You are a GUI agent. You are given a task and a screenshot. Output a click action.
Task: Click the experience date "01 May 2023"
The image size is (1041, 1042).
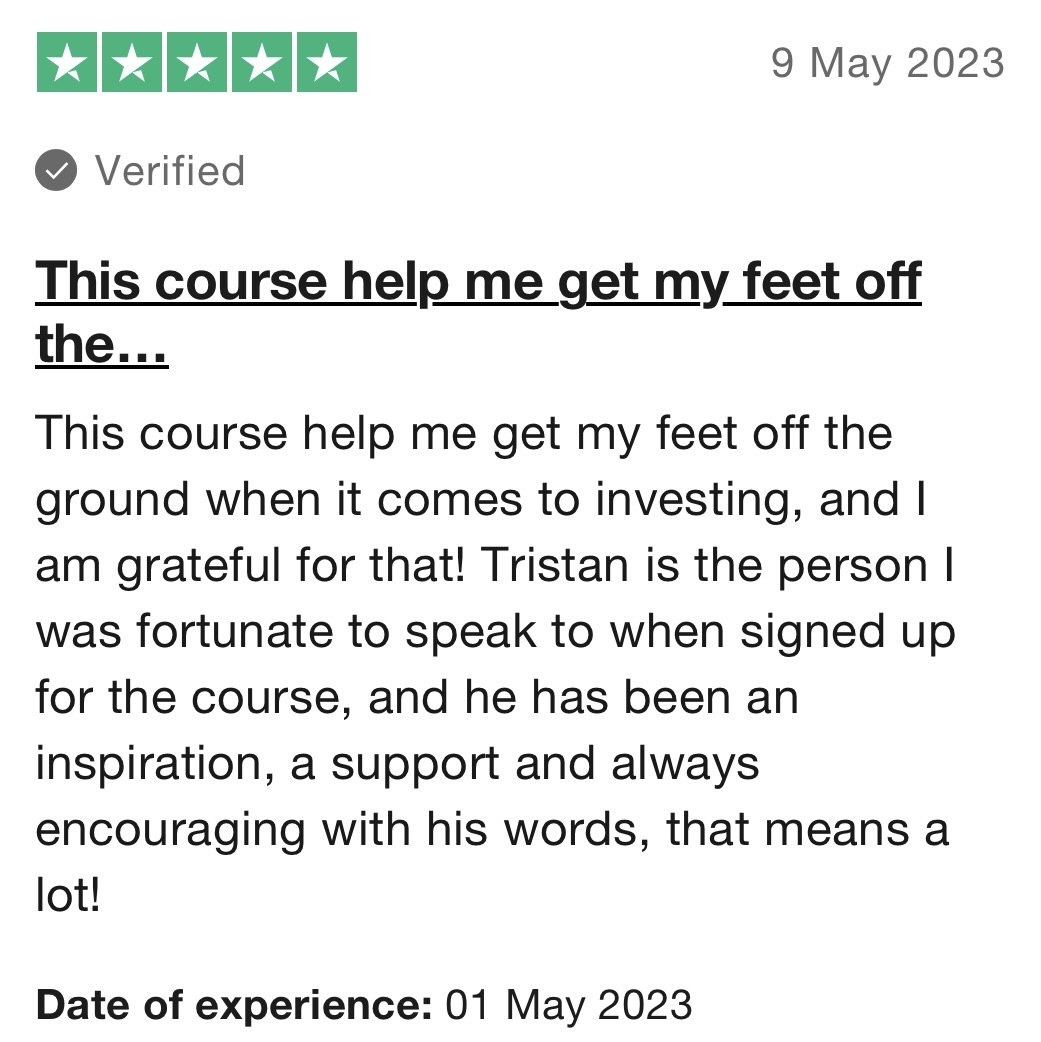[x=569, y=1004]
